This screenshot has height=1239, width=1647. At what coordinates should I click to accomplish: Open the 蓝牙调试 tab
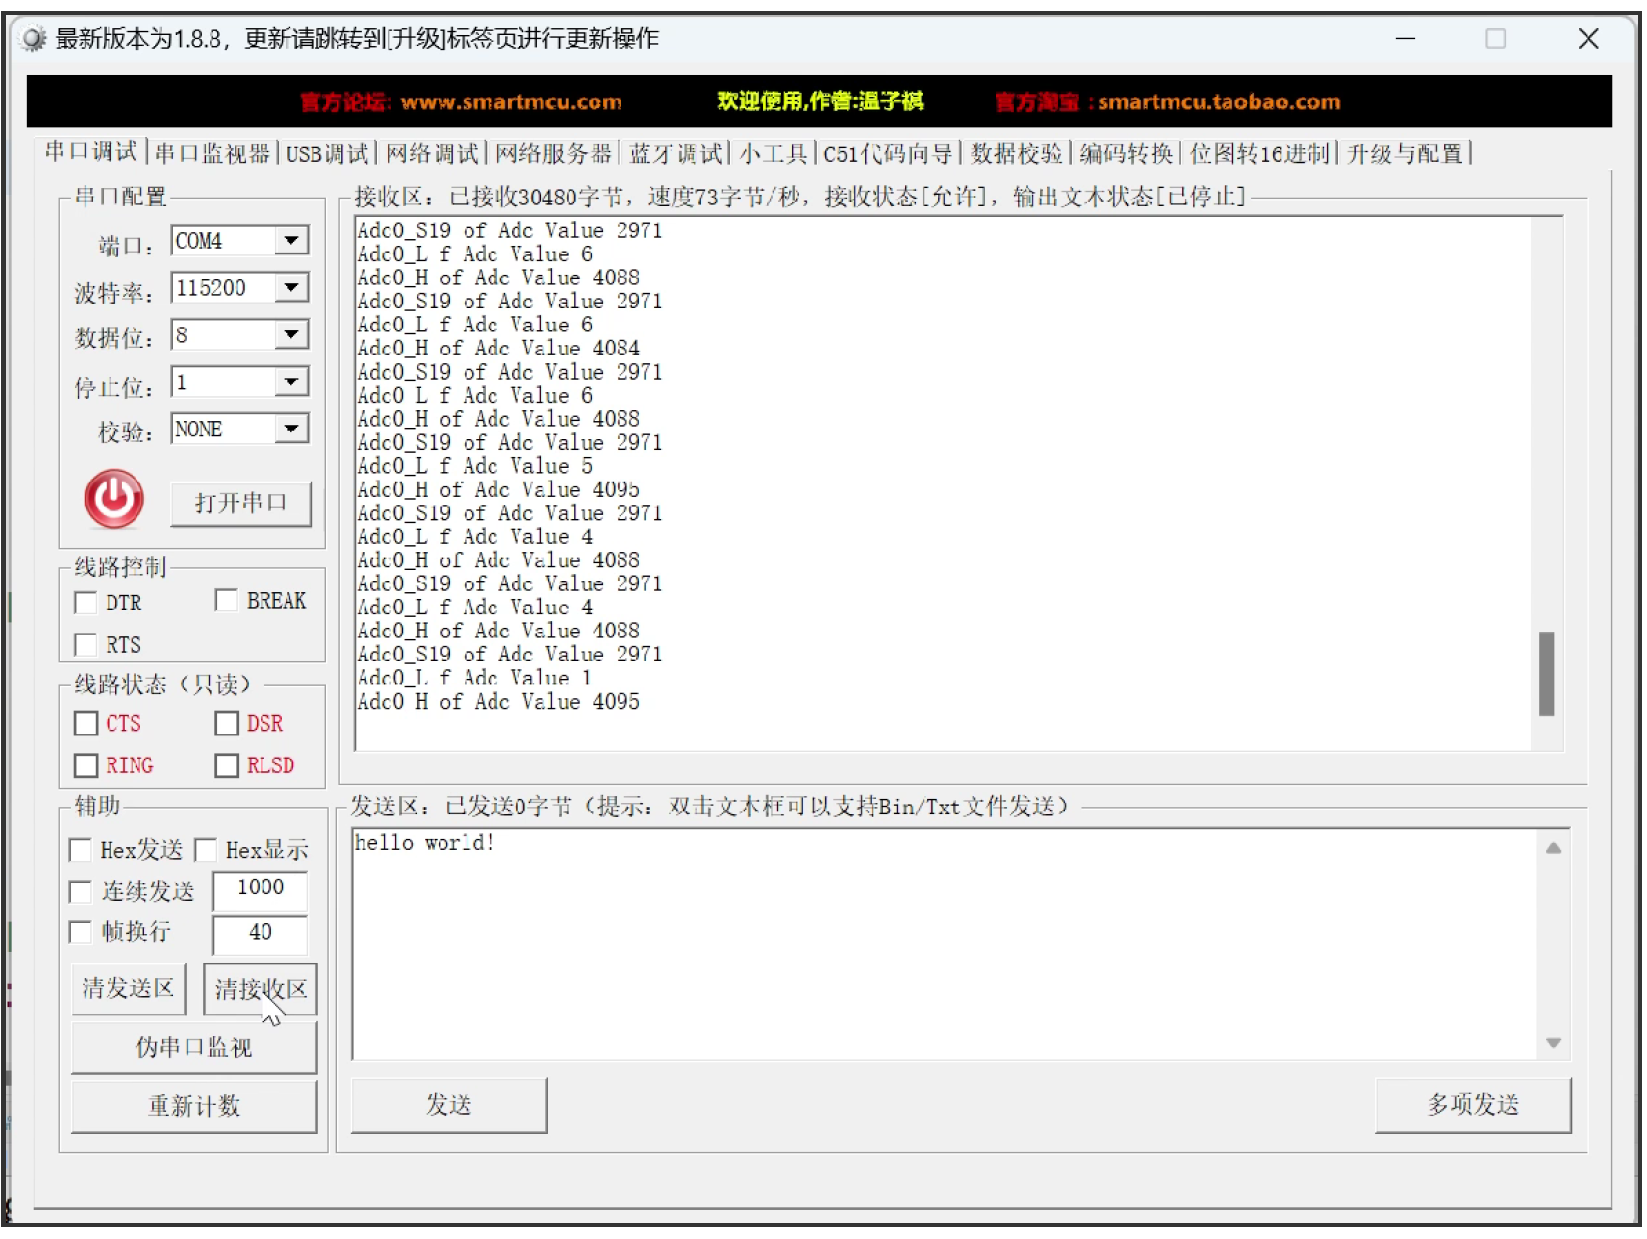pos(676,154)
